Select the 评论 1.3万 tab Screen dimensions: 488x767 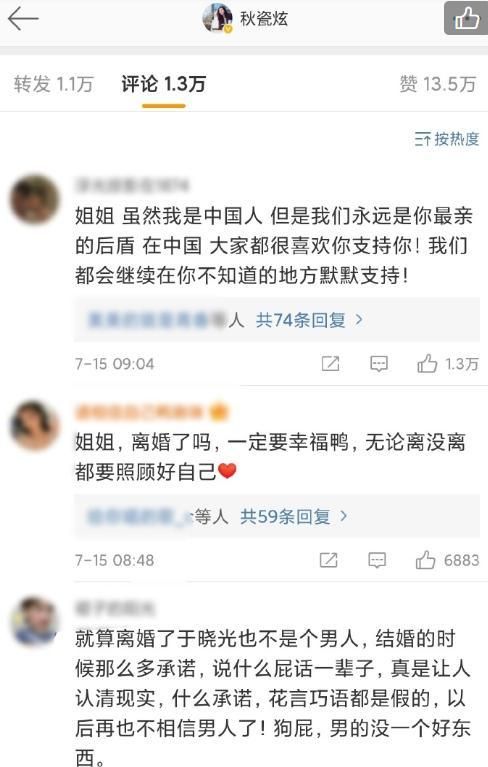pos(163,84)
